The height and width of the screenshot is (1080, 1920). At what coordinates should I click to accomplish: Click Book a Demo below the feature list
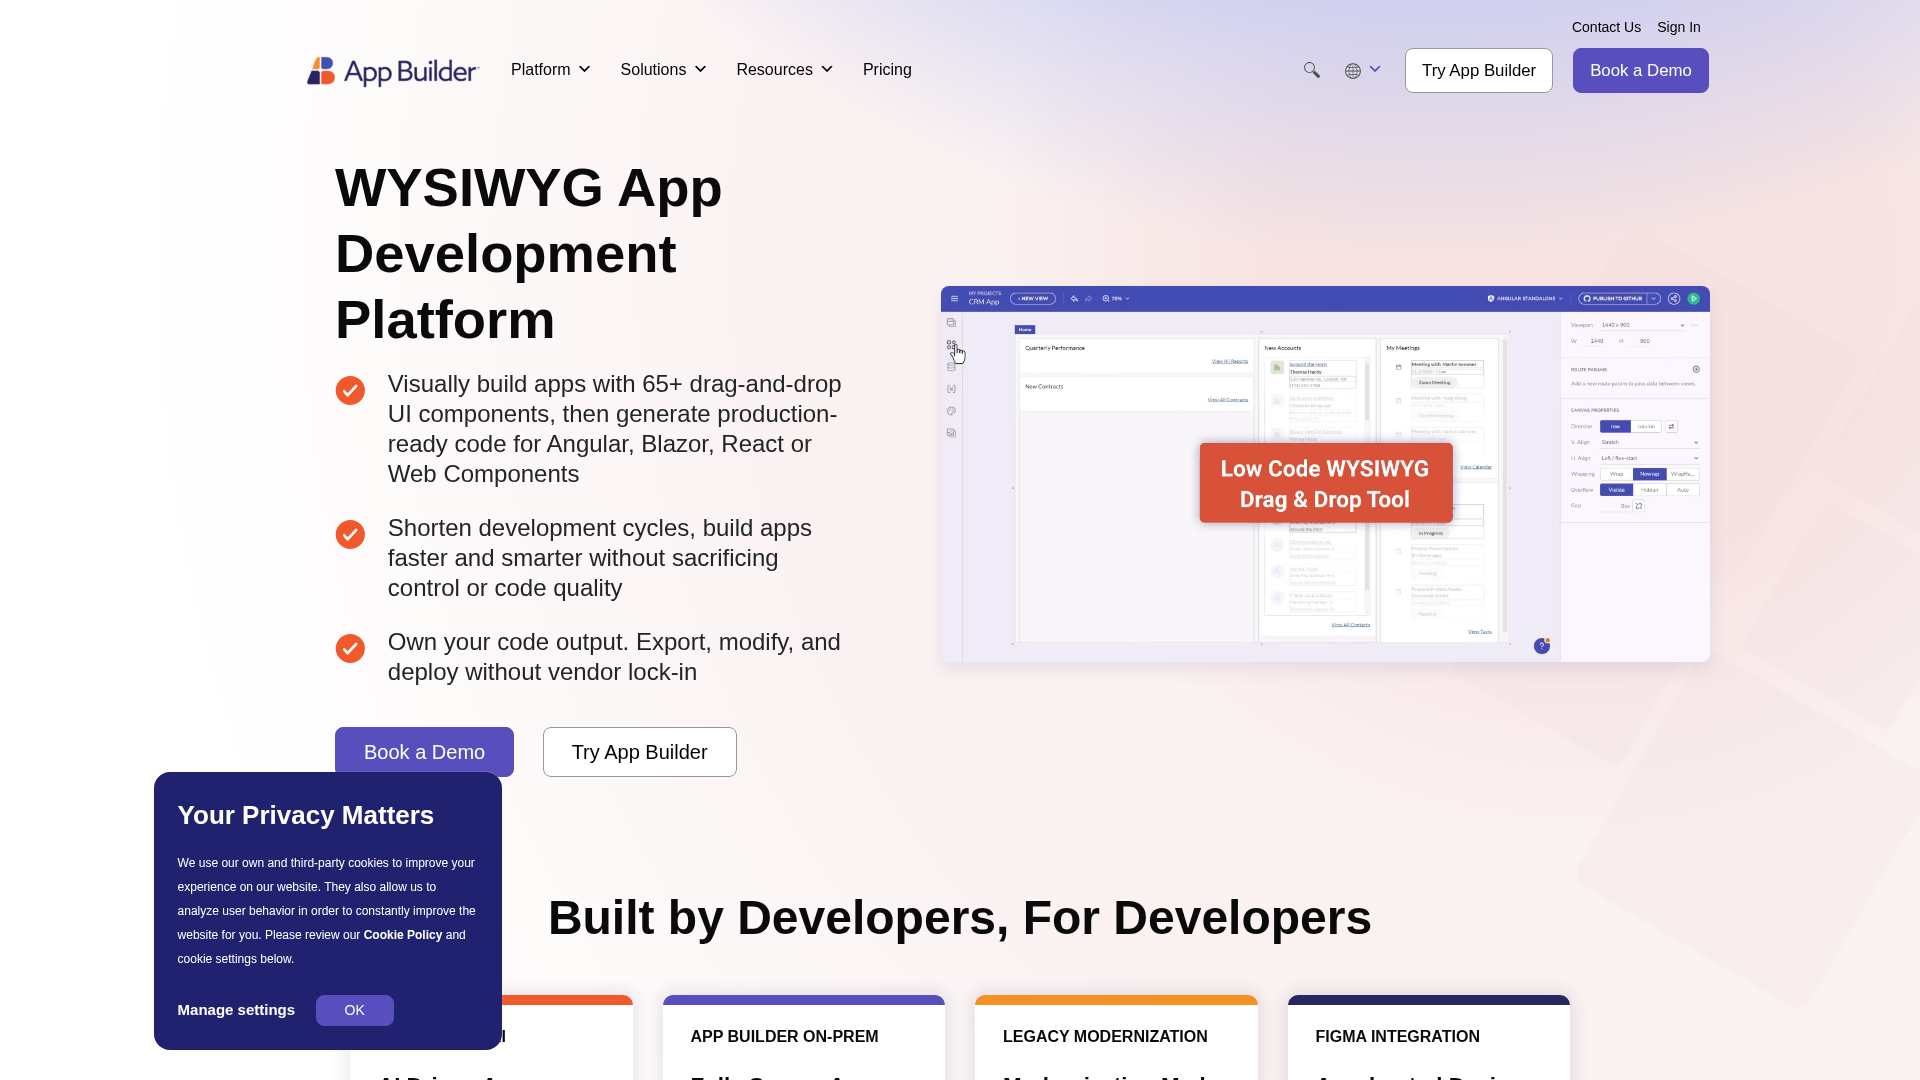(424, 752)
